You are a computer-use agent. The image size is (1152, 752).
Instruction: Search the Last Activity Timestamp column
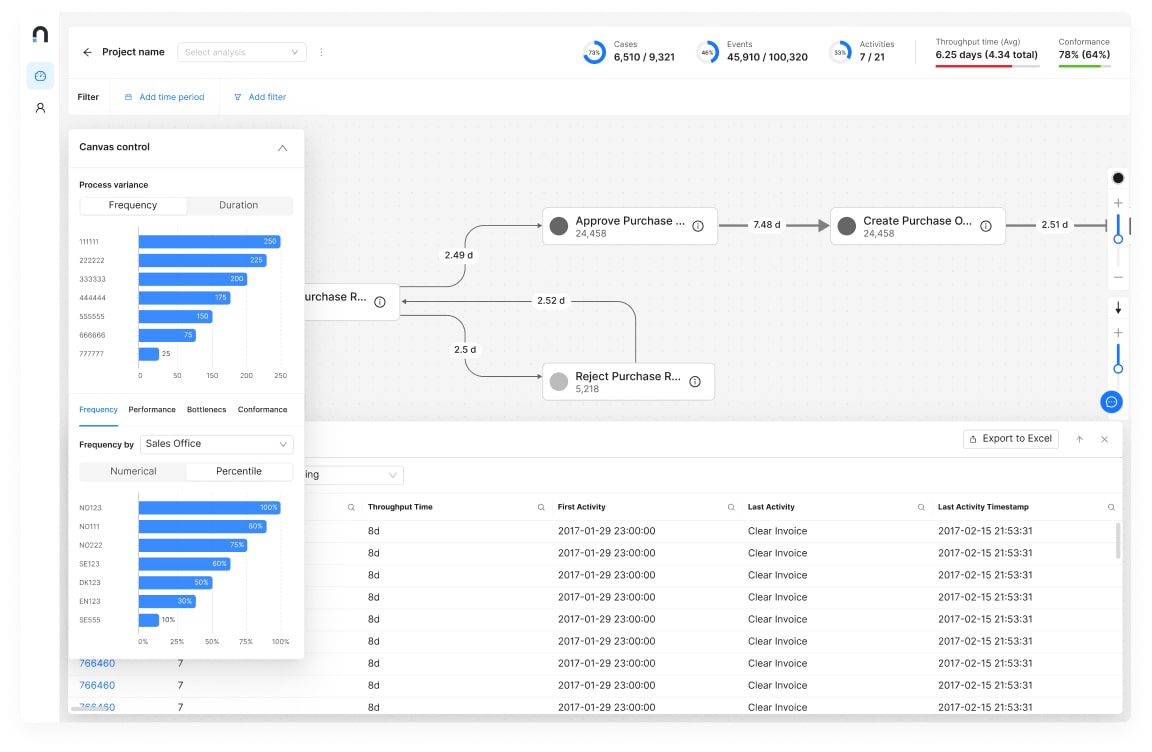[1111, 507]
